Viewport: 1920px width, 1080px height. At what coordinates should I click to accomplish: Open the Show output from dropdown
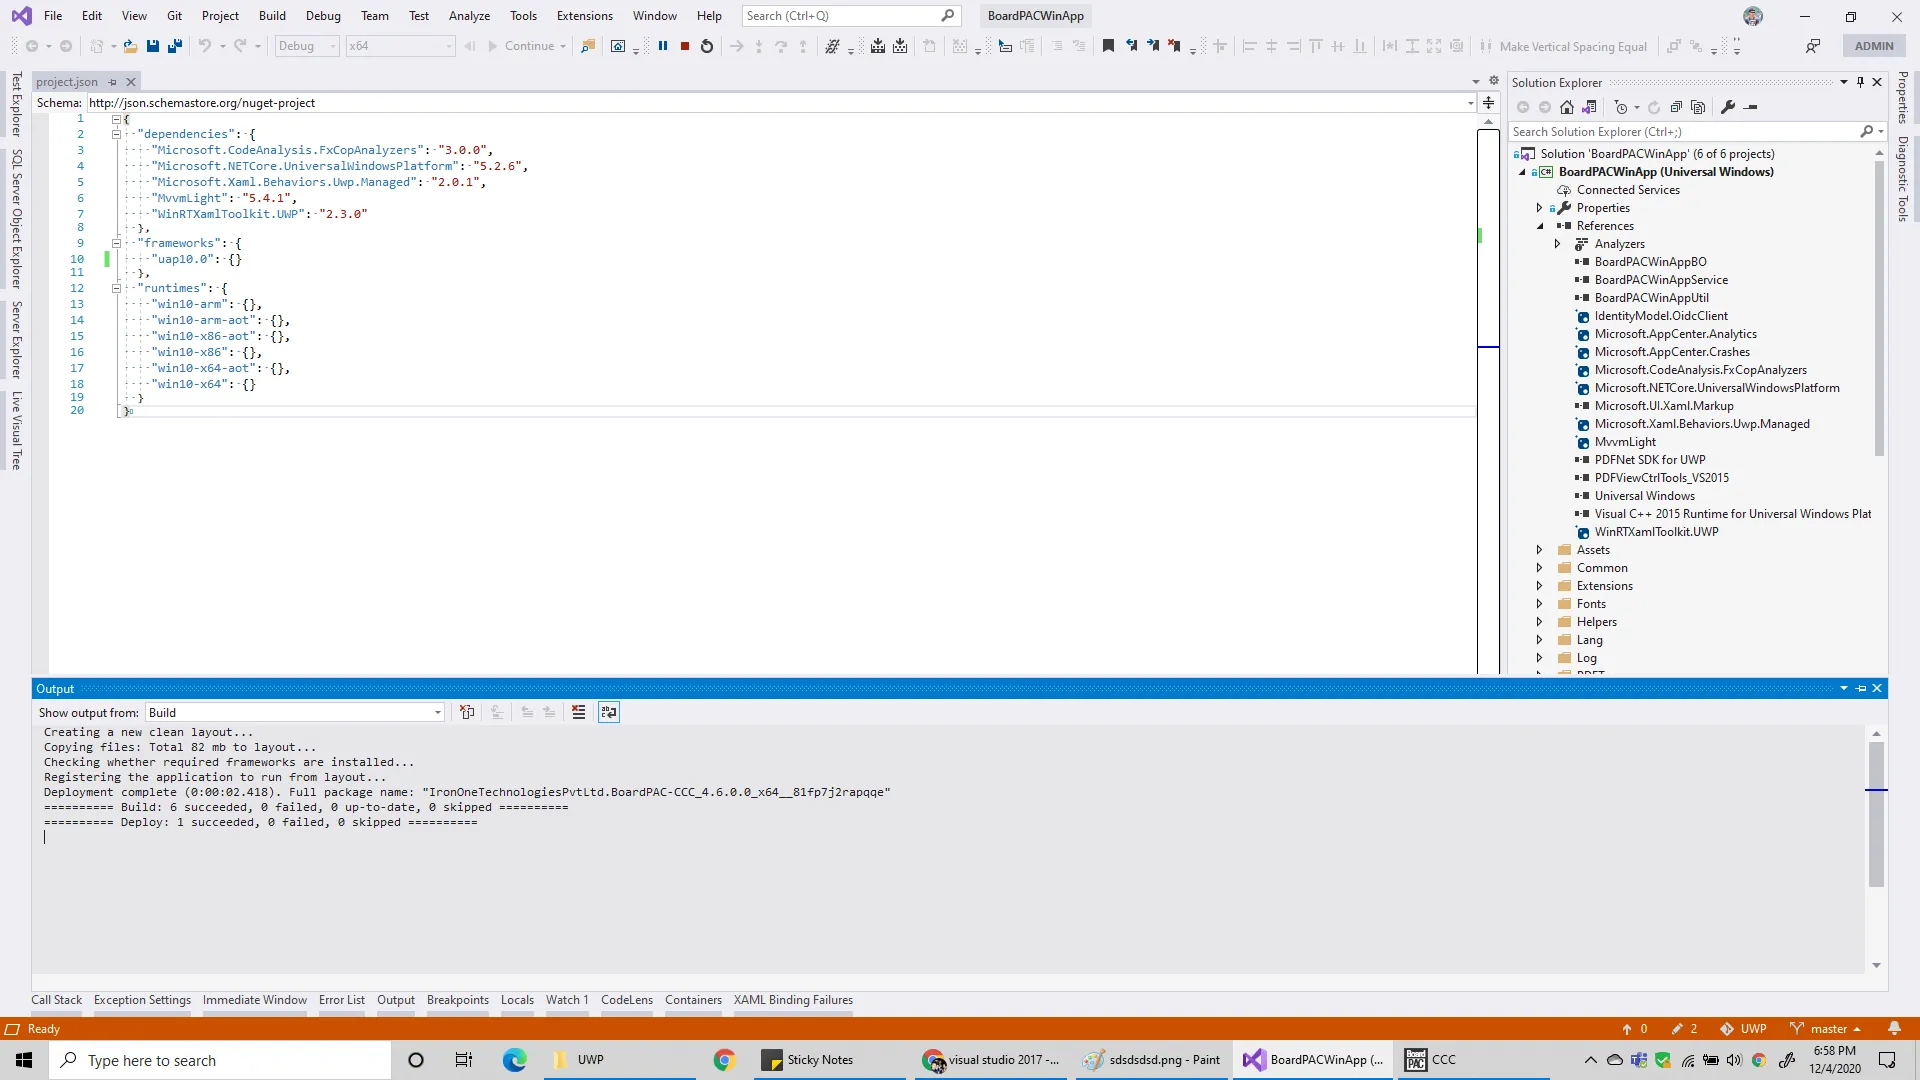coord(437,712)
